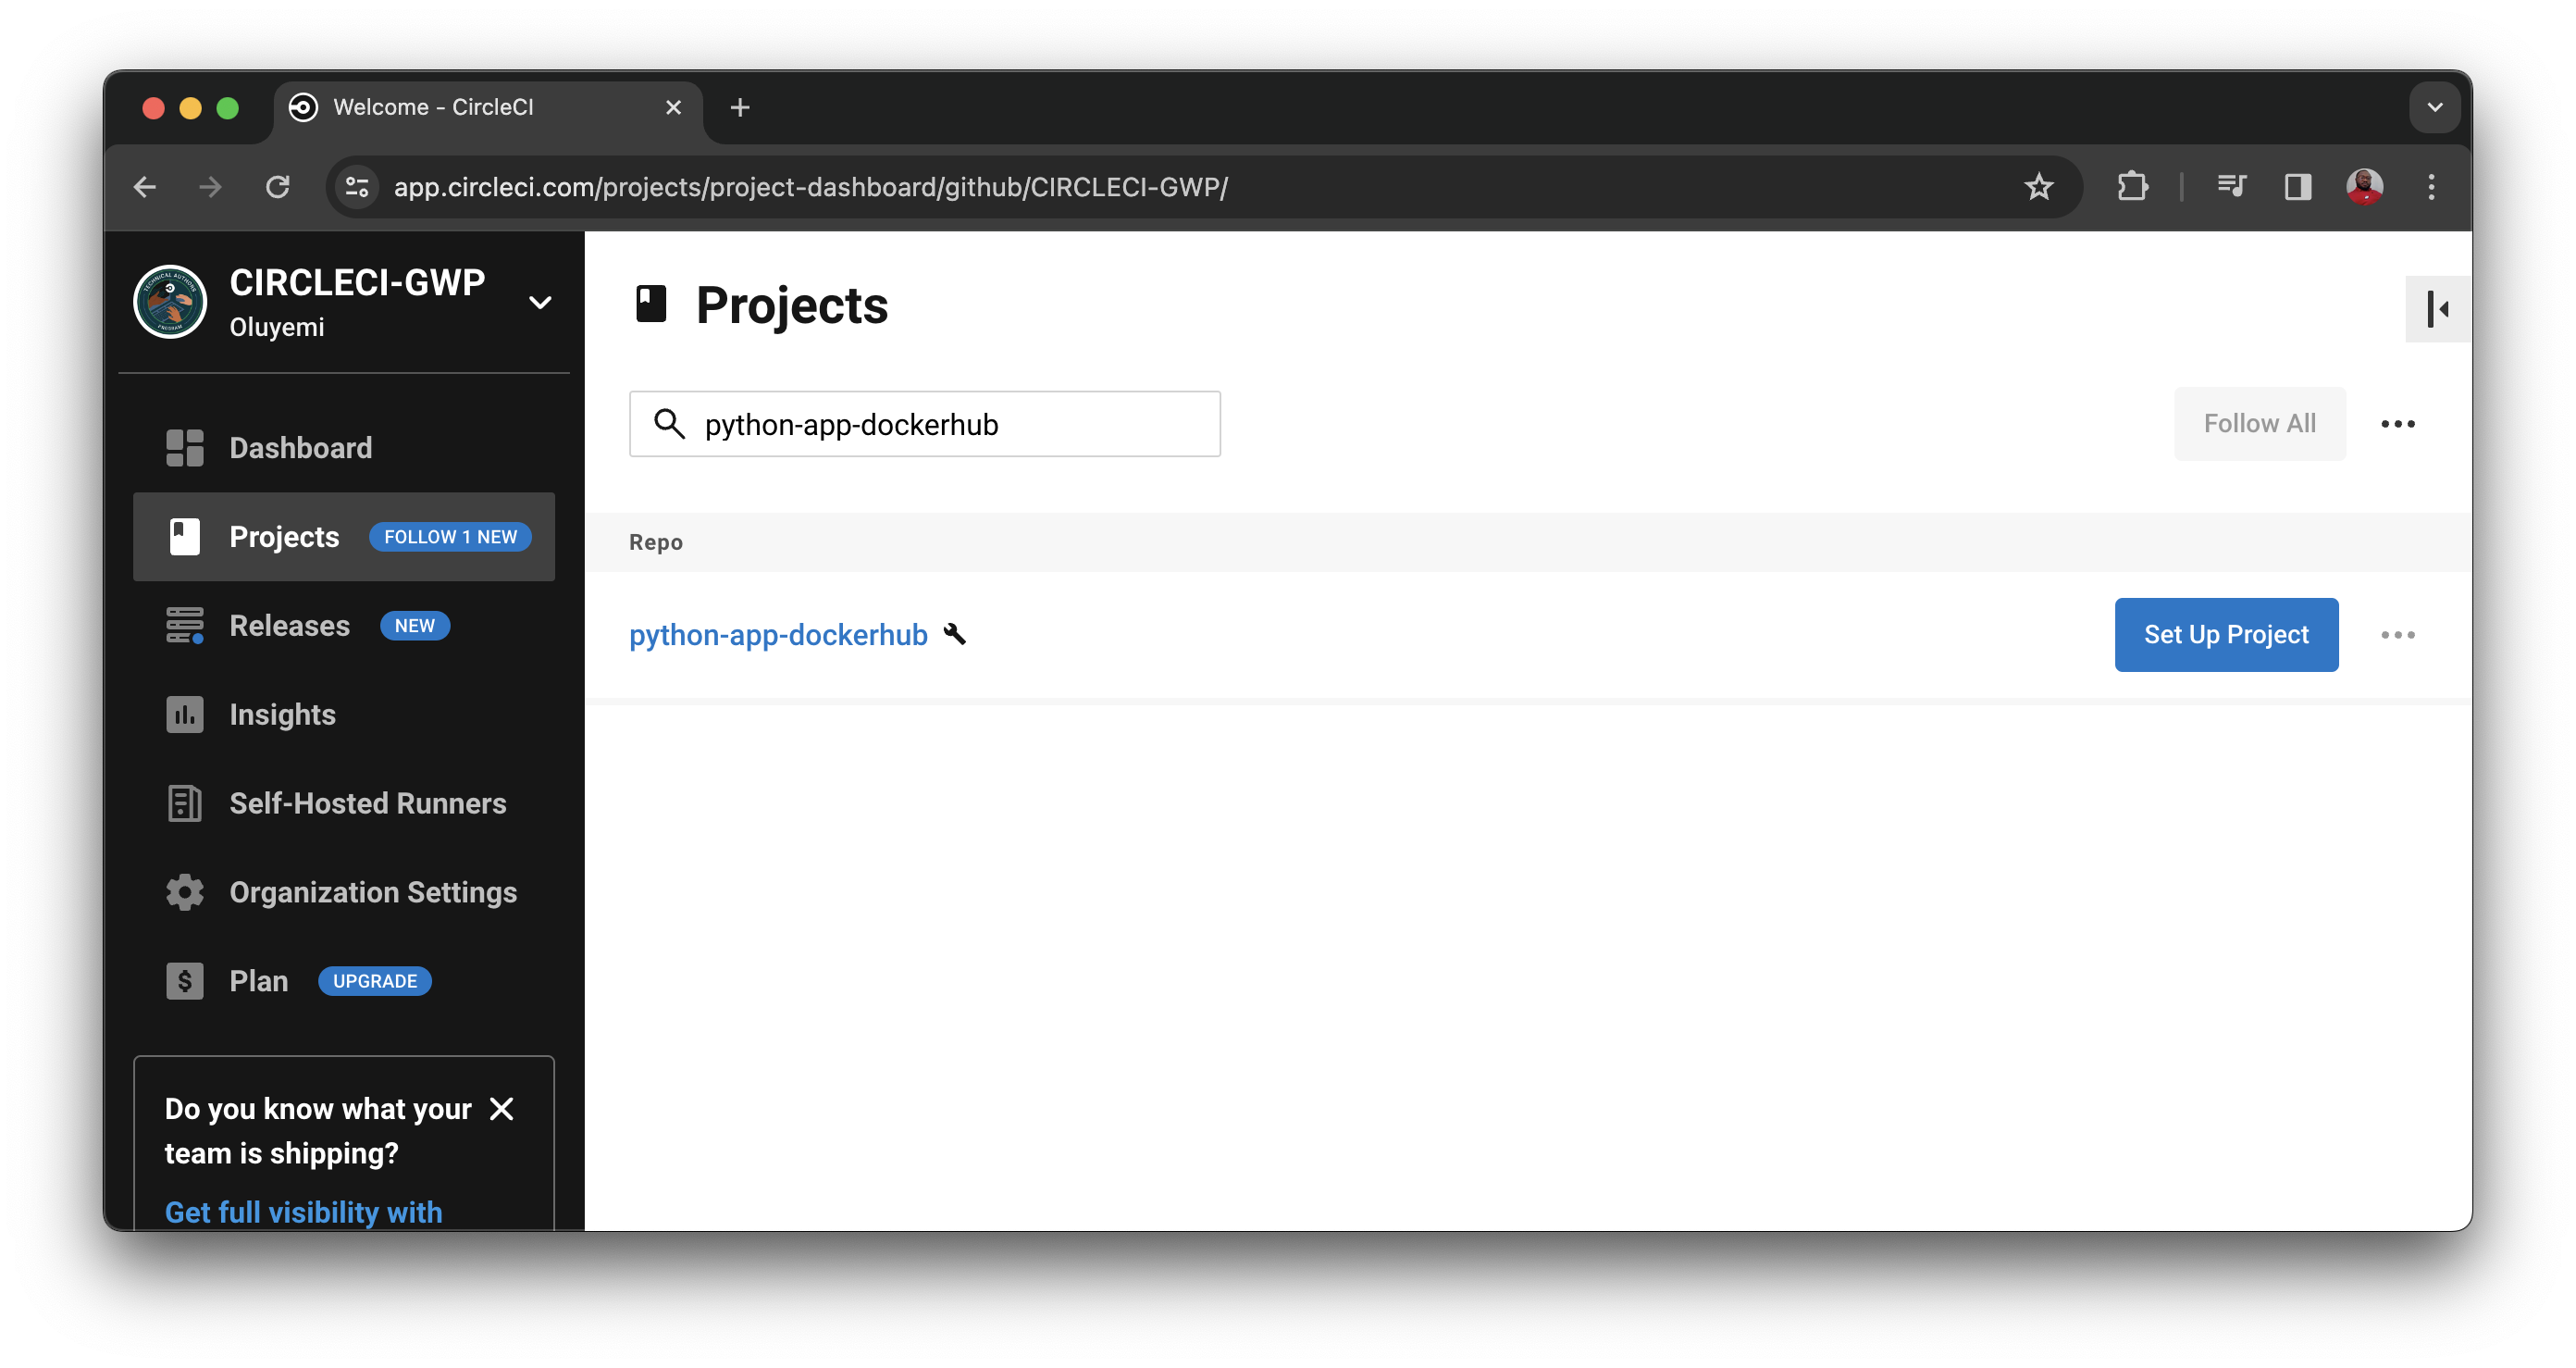Collapse the panel using the top-right arrow icon
This screenshot has width=2576, height=1368.
point(2437,309)
